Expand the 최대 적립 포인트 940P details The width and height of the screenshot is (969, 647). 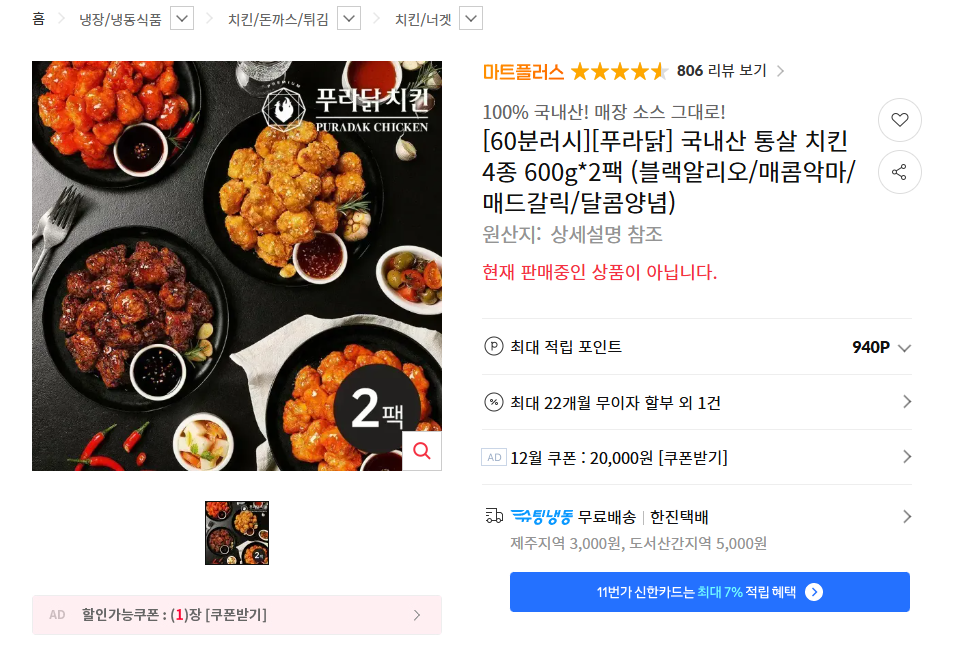coord(696,347)
